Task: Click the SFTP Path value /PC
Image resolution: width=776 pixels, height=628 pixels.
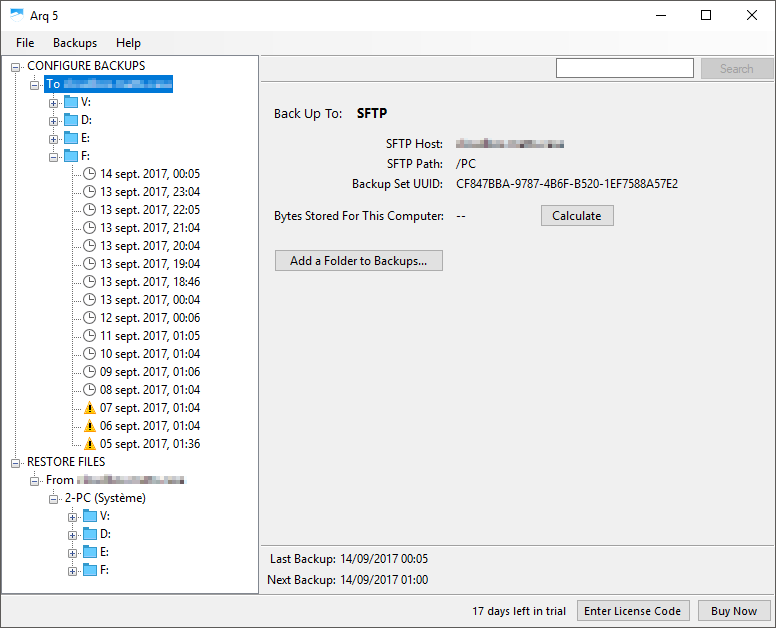Action: (x=466, y=164)
